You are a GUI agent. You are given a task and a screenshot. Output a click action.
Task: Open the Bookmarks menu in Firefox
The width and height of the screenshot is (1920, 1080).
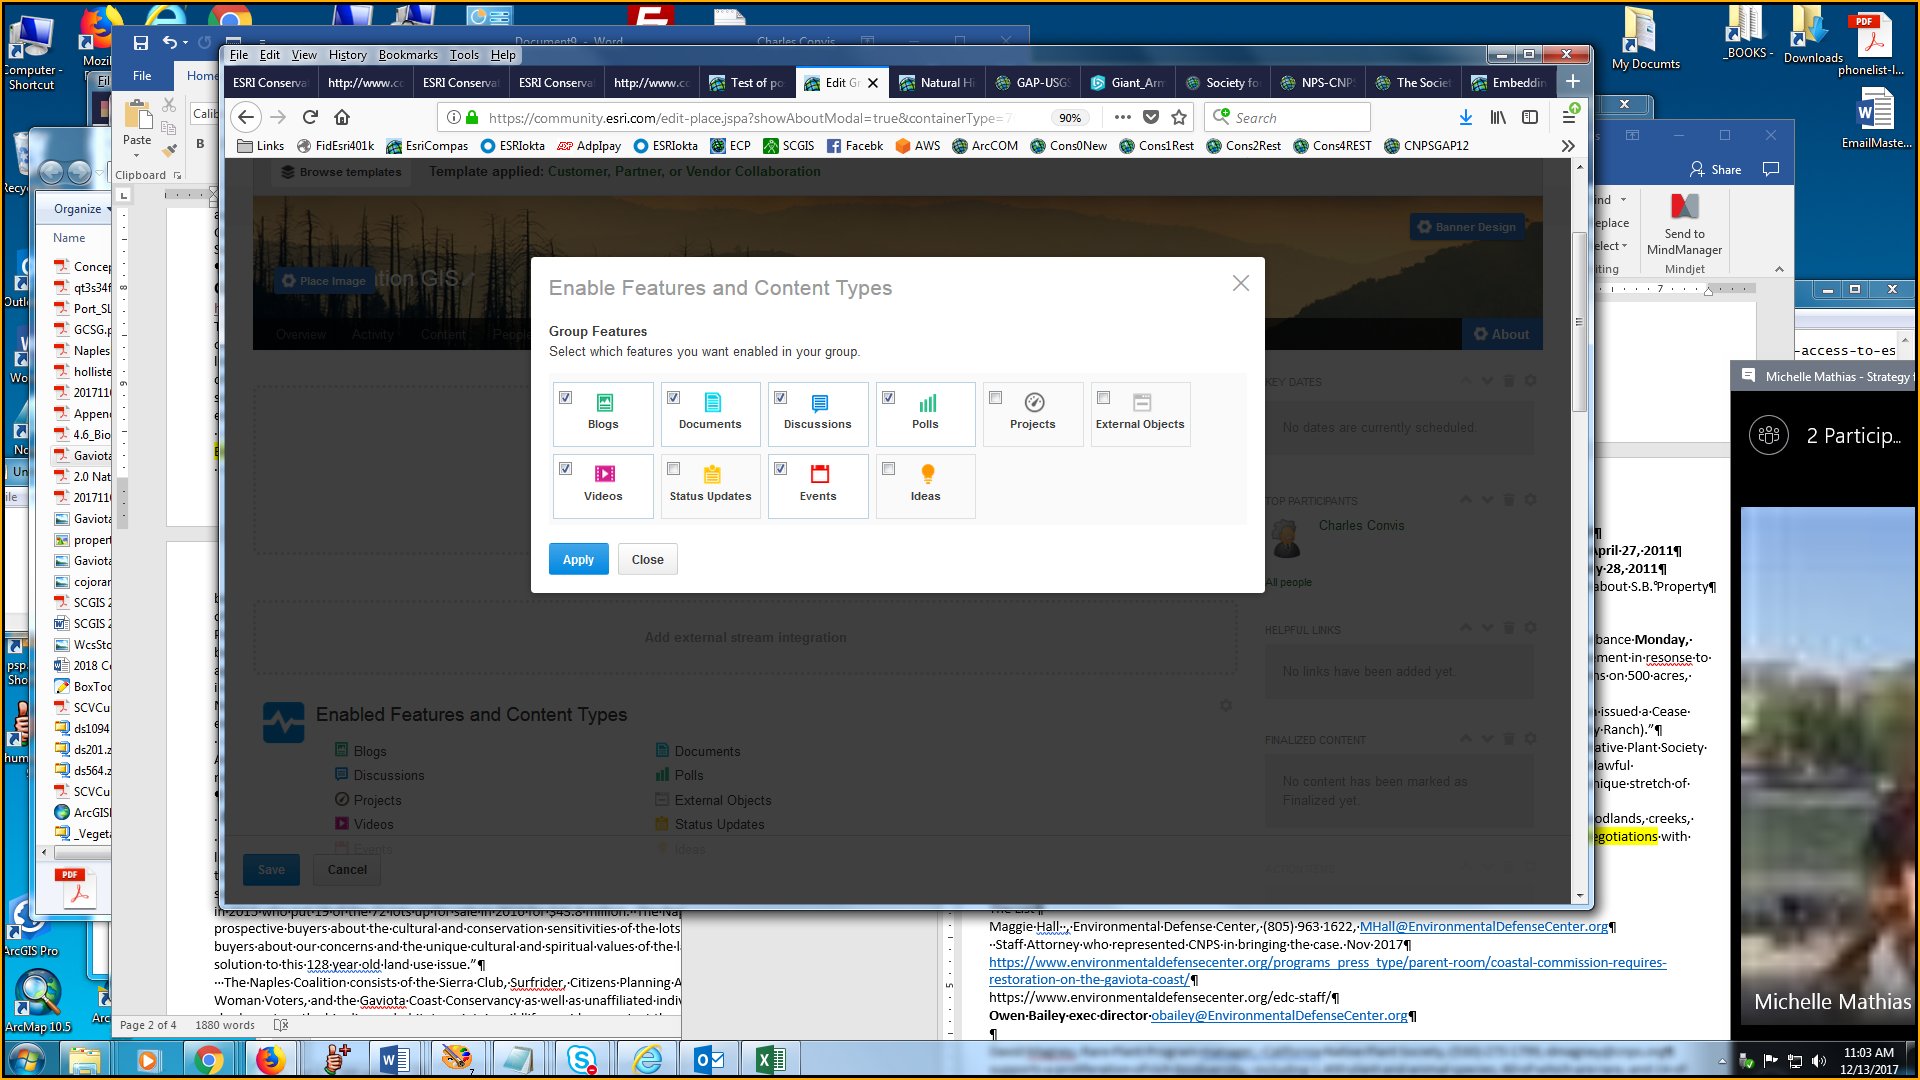click(x=407, y=55)
